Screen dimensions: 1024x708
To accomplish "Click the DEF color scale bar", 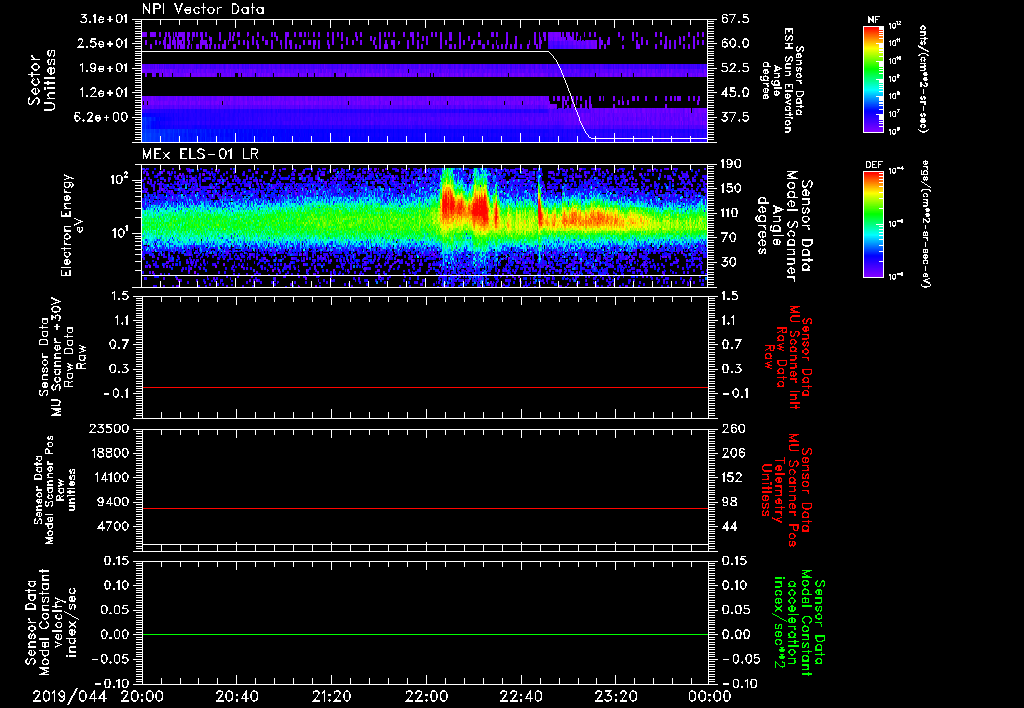I will point(873,224).
